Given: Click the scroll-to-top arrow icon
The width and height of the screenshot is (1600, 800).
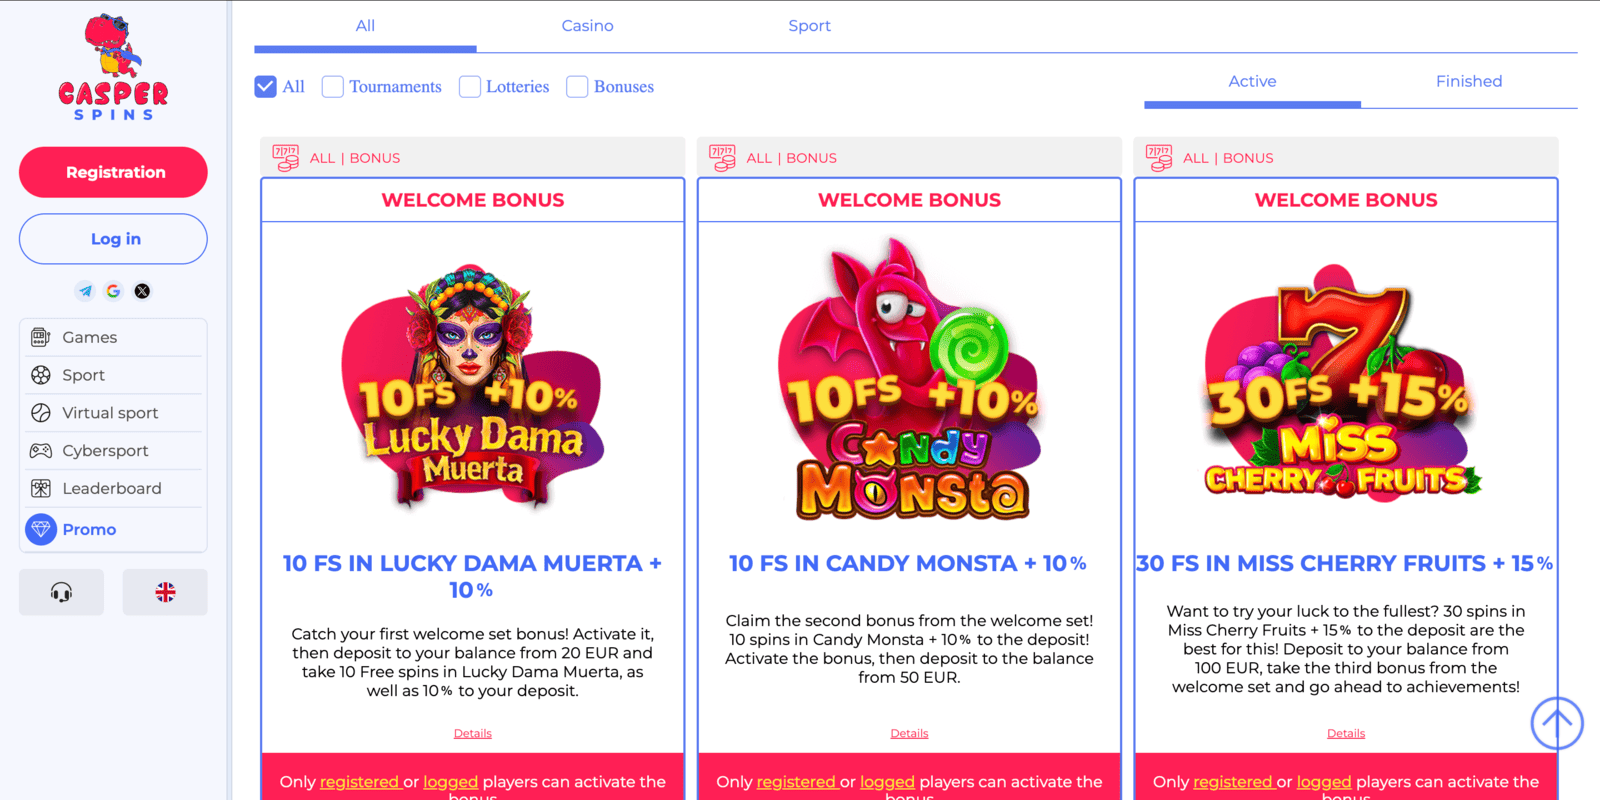Looking at the screenshot, I should [x=1557, y=723].
